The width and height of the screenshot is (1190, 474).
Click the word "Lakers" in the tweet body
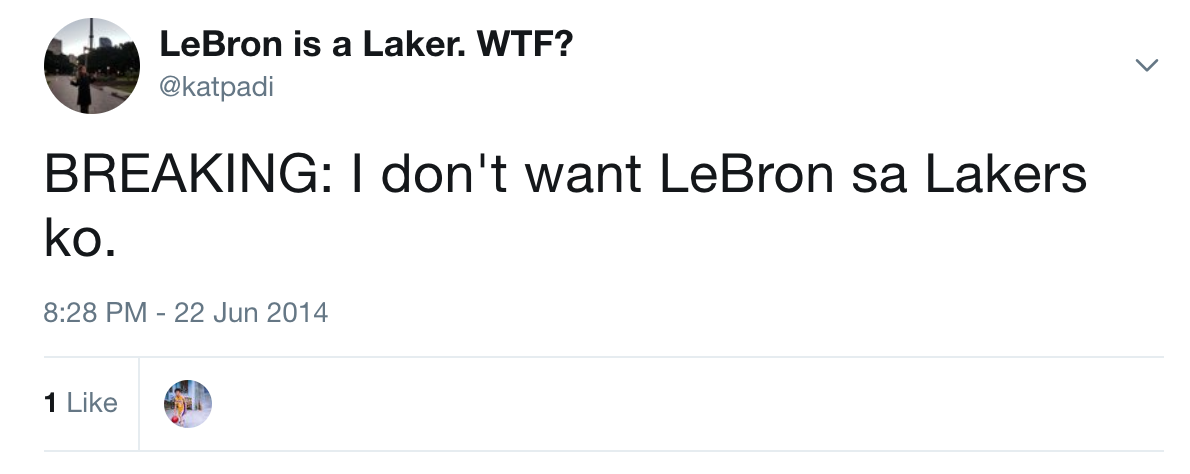coord(1005,177)
